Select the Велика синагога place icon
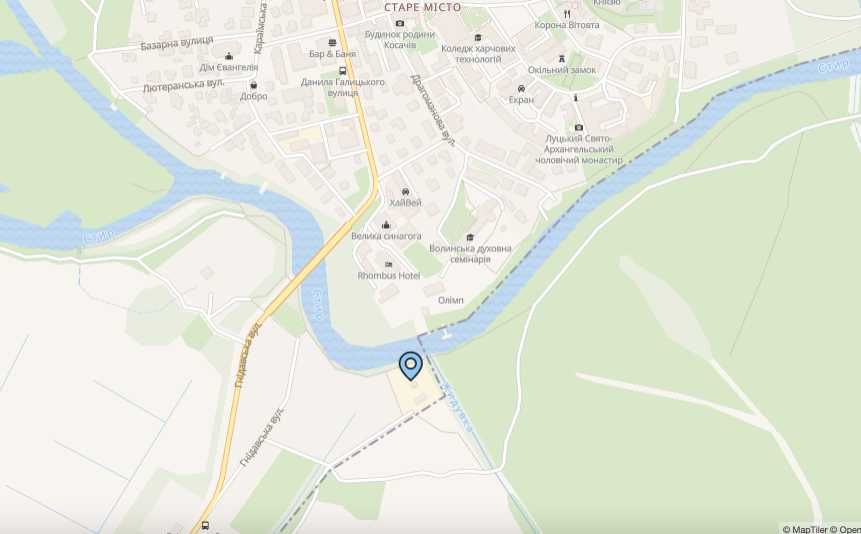This screenshot has width=861, height=534. click(x=386, y=225)
